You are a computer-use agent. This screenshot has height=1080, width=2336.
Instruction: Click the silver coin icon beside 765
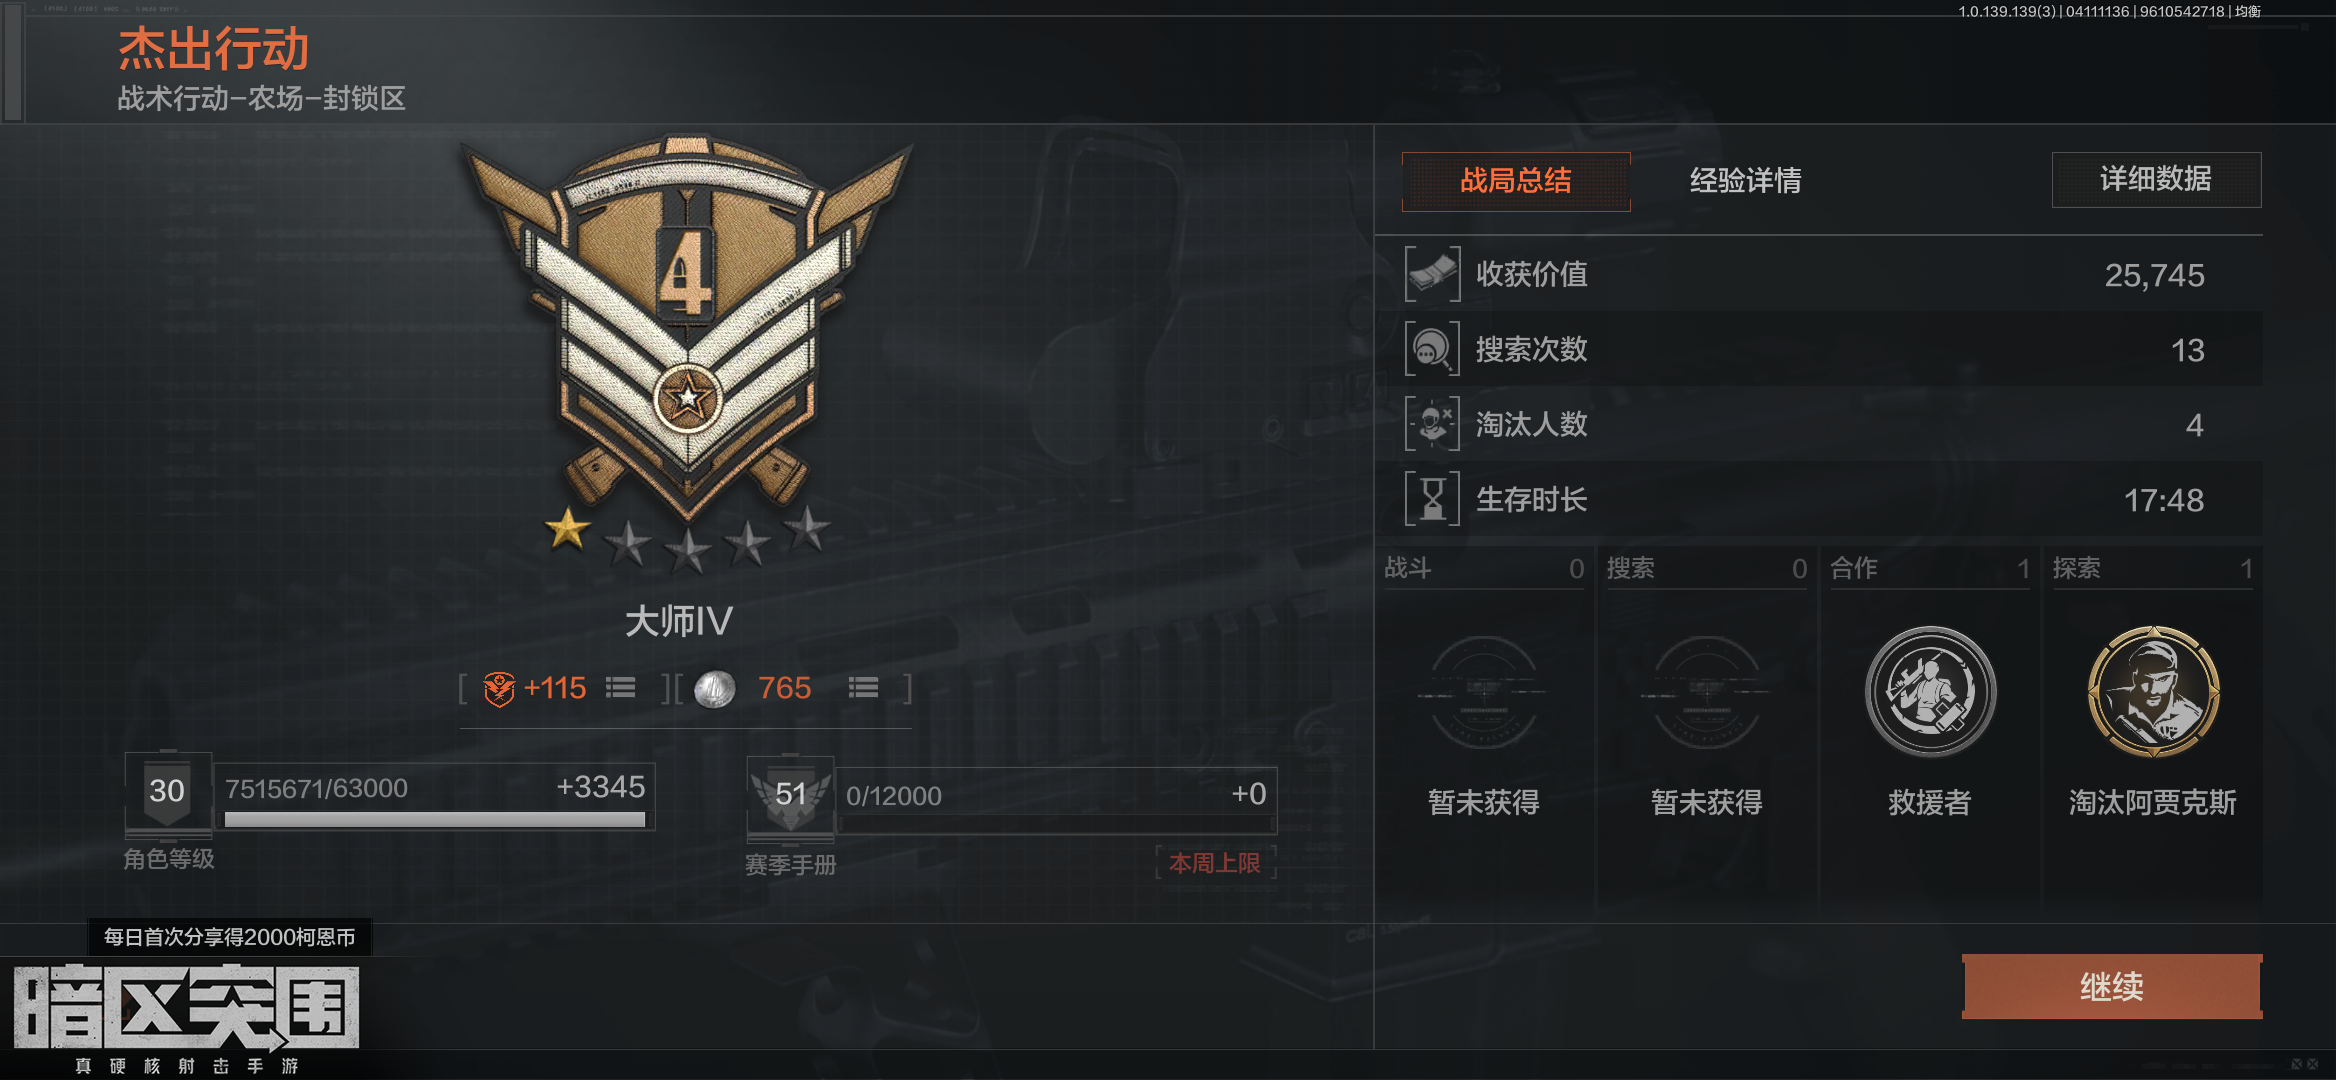point(714,689)
